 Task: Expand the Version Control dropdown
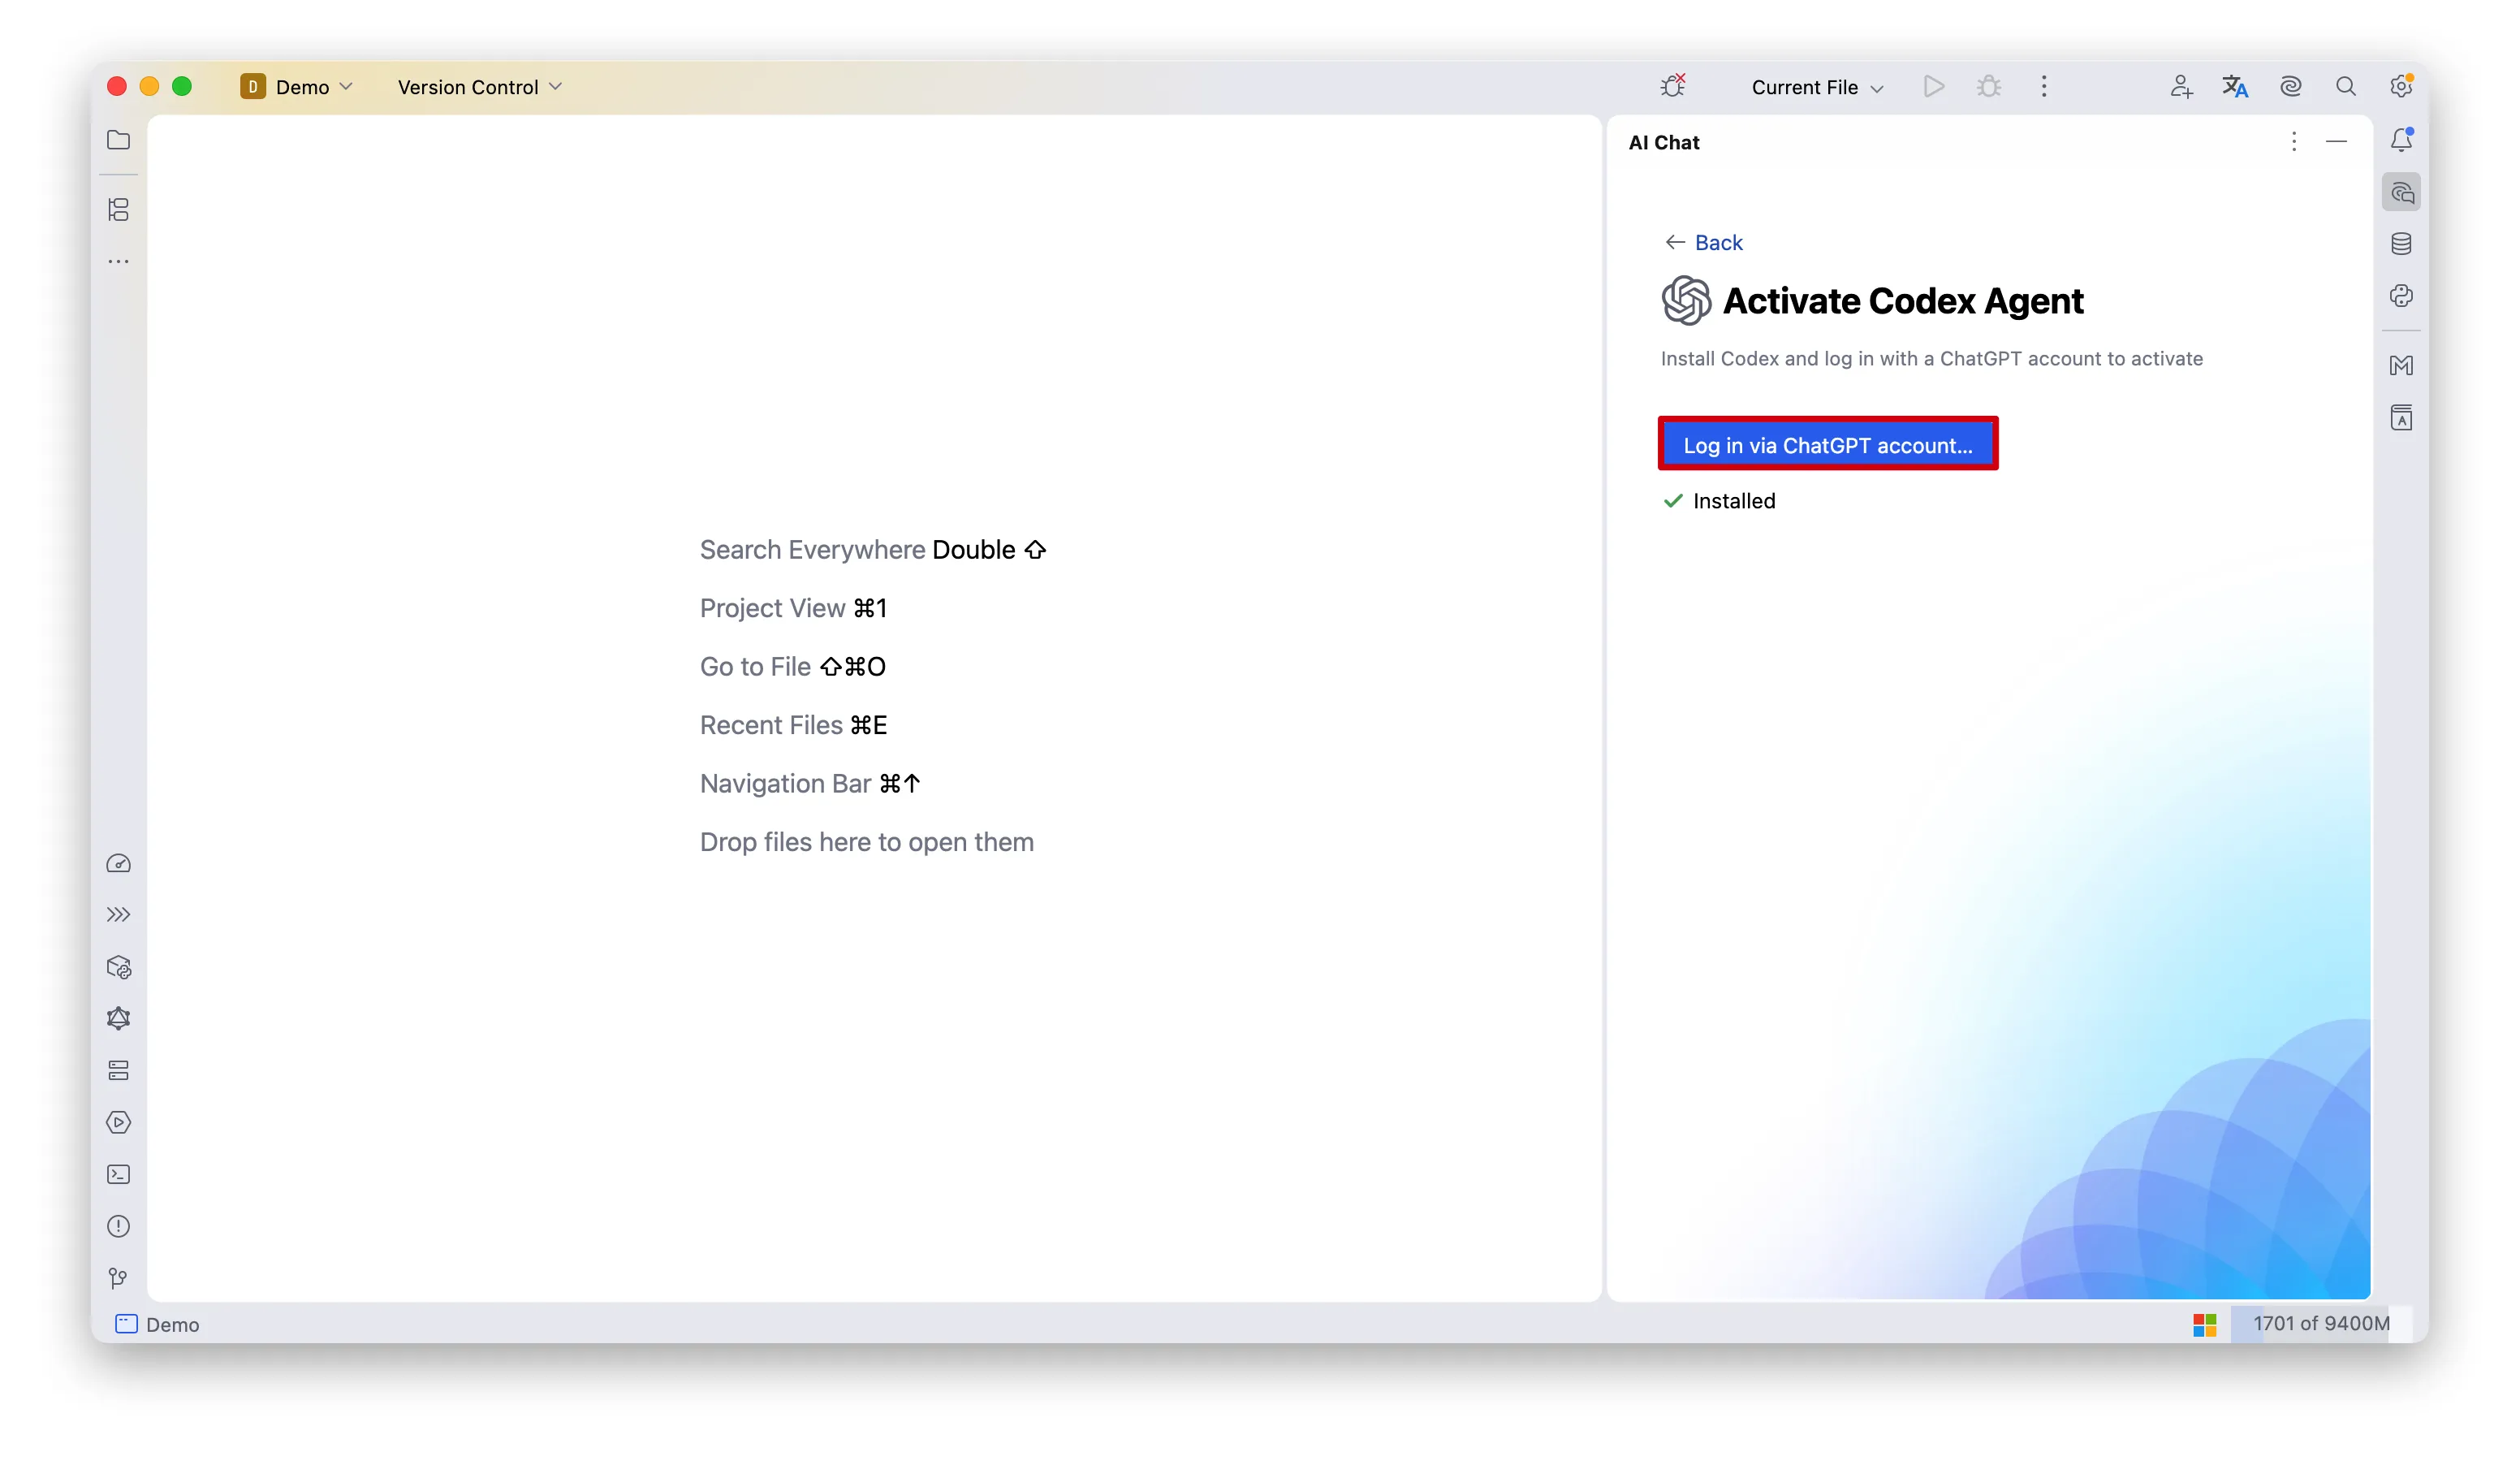pyautogui.click(x=480, y=87)
